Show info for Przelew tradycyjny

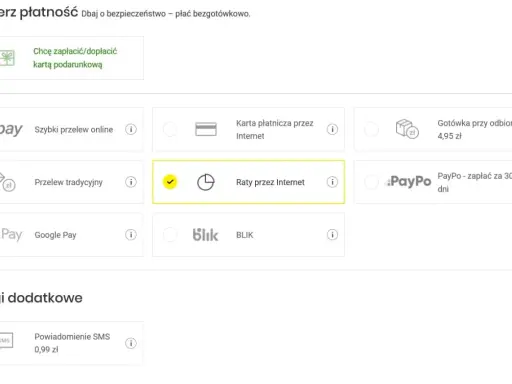pos(131,182)
